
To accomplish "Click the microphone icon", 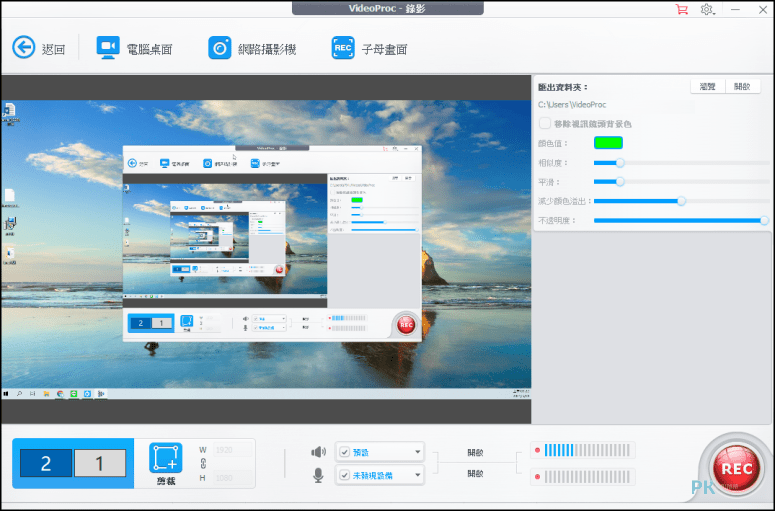I will [318, 475].
